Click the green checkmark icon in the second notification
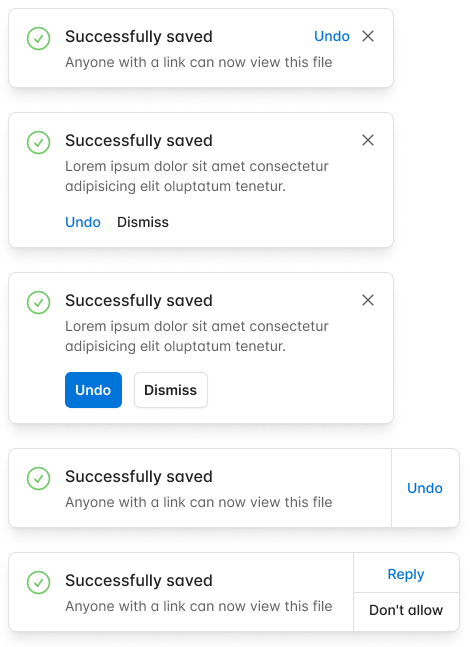This screenshot has height=647, width=470. [38, 142]
